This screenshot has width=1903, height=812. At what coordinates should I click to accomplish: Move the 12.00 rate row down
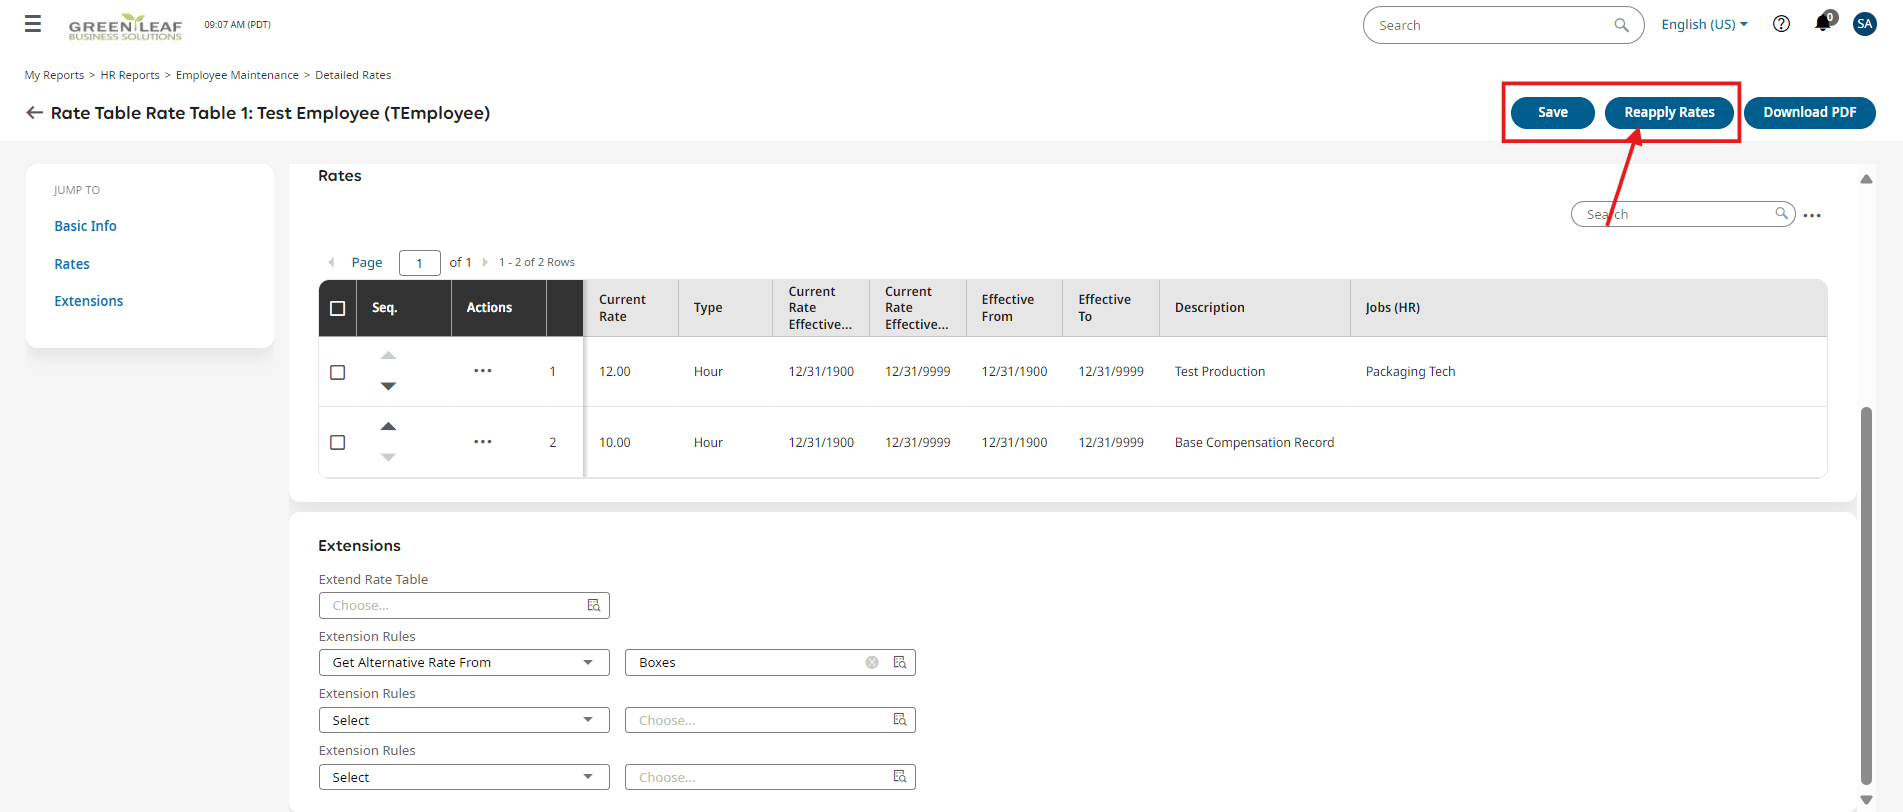pos(388,386)
